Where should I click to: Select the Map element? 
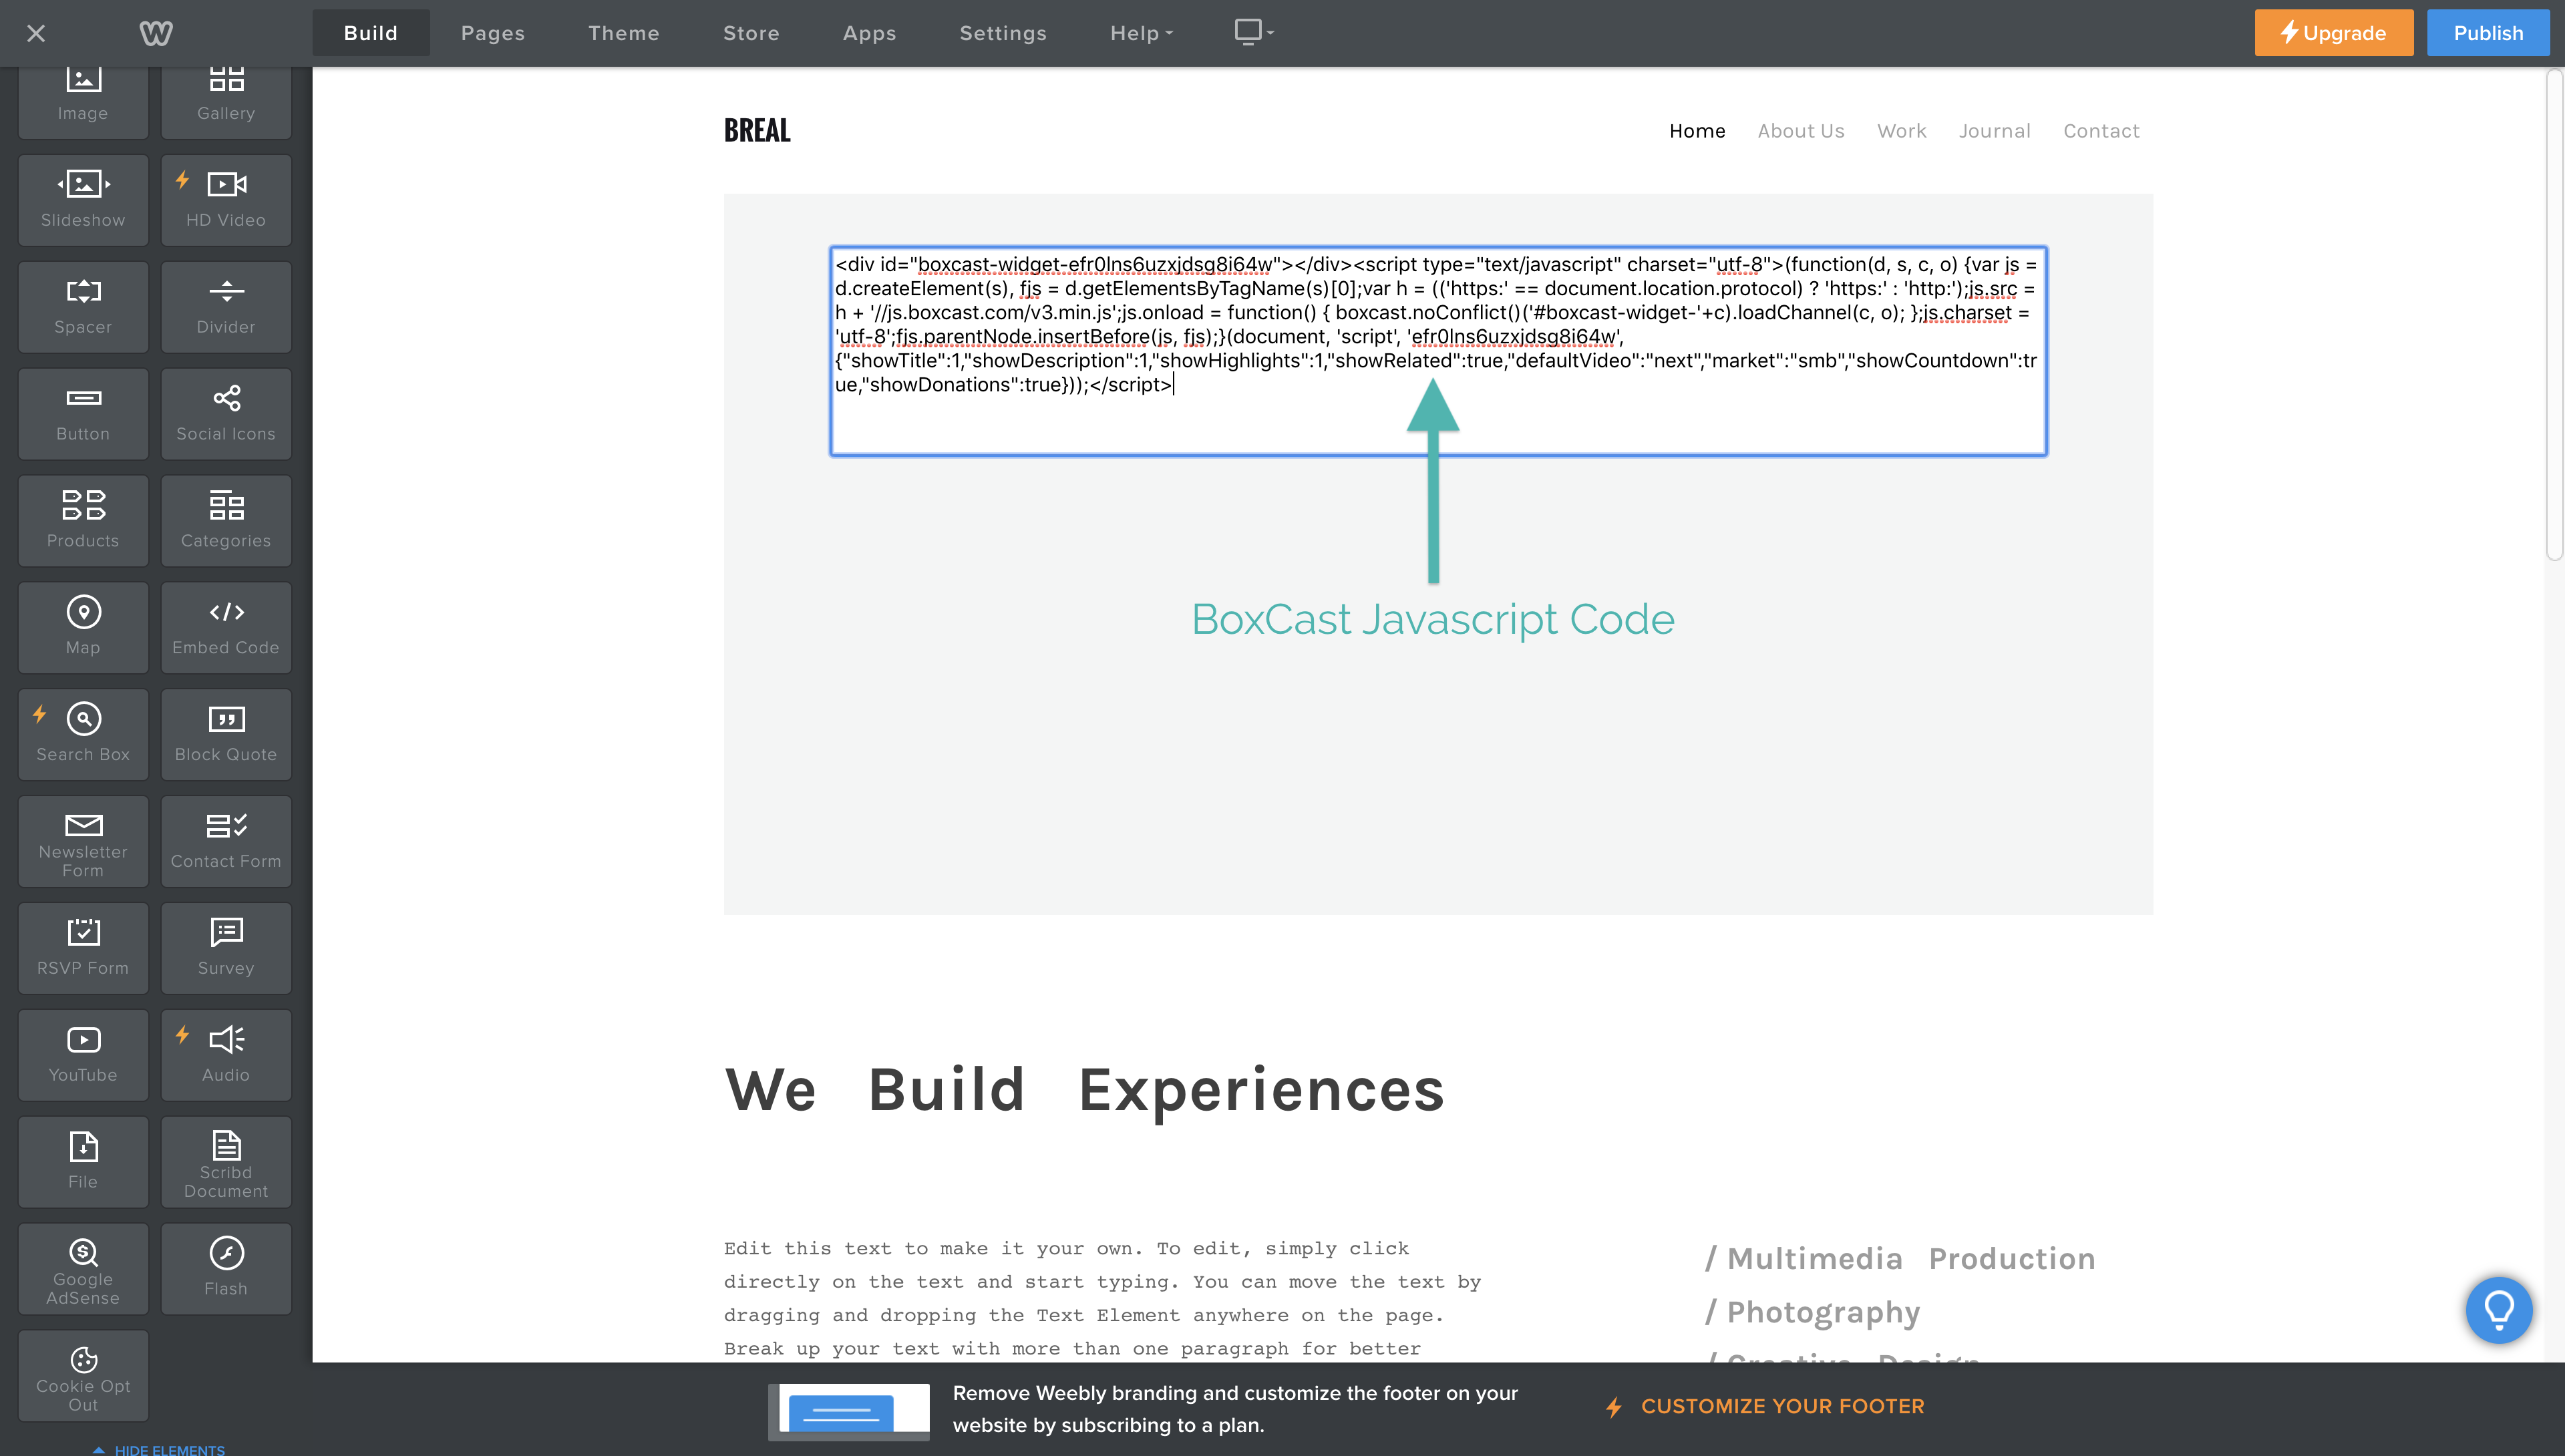83,627
